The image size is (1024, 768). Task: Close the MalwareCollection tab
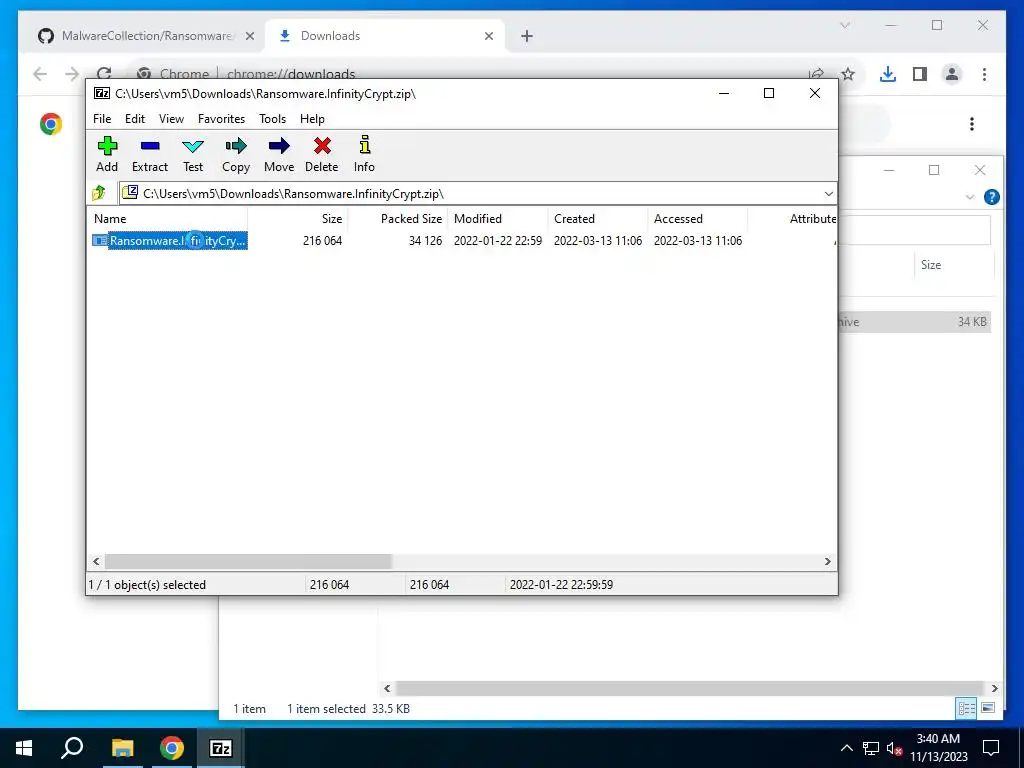(249, 36)
